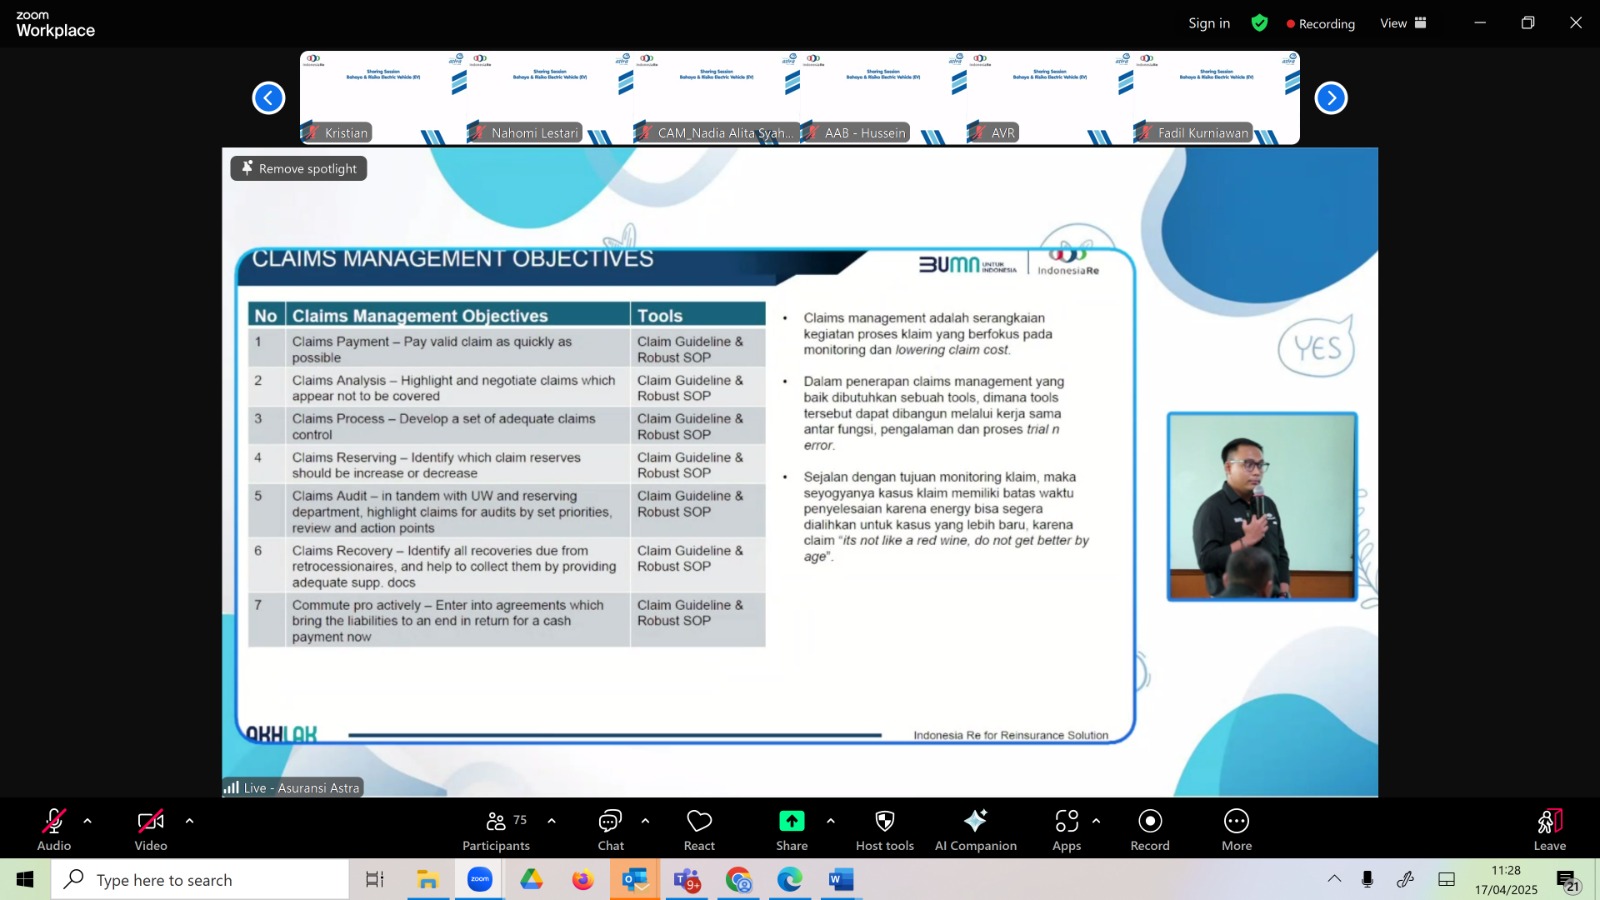Open the View layout menu
This screenshot has width=1600, height=900.
1403,23
